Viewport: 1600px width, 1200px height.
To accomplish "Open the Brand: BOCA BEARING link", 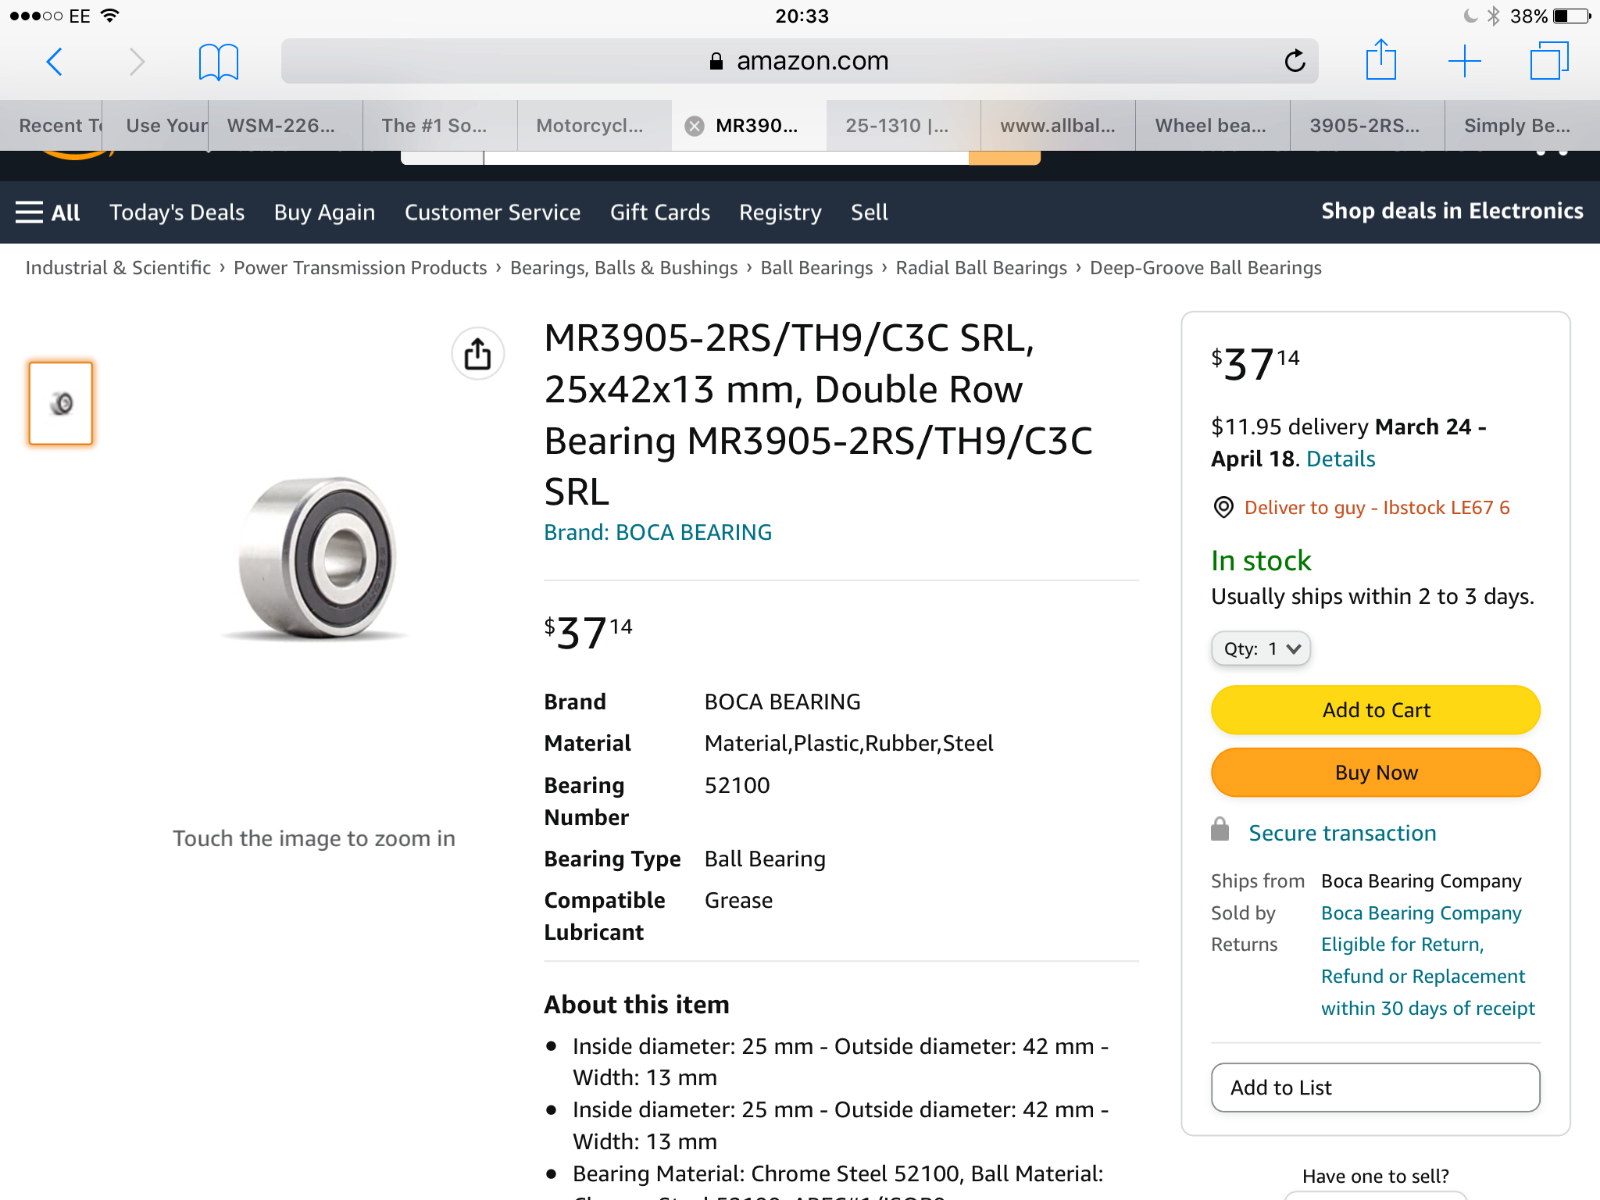I will click(658, 532).
